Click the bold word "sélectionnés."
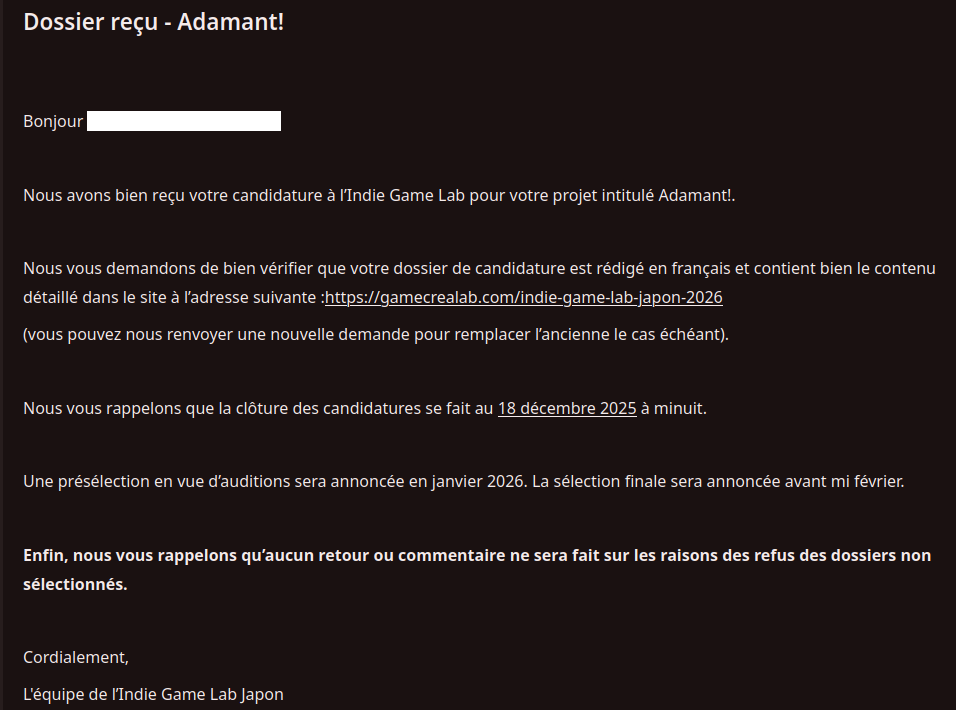Image resolution: width=956 pixels, height=710 pixels. click(75, 584)
